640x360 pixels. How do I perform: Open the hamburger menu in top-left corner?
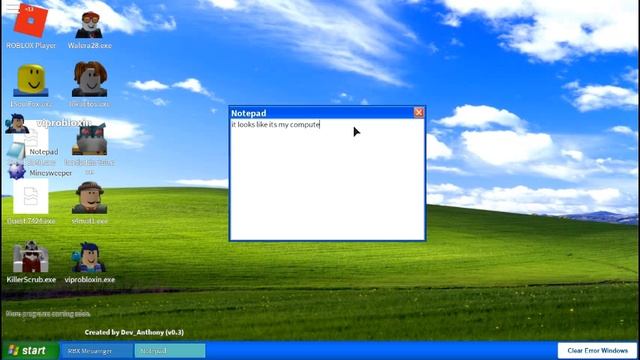tap(12, 7)
